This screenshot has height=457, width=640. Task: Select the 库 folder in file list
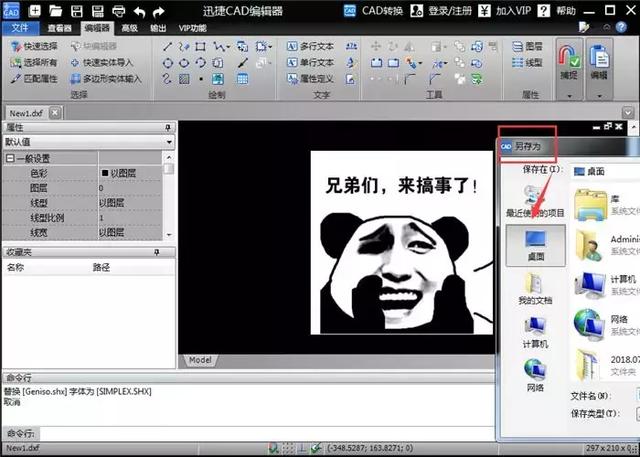click(606, 205)
